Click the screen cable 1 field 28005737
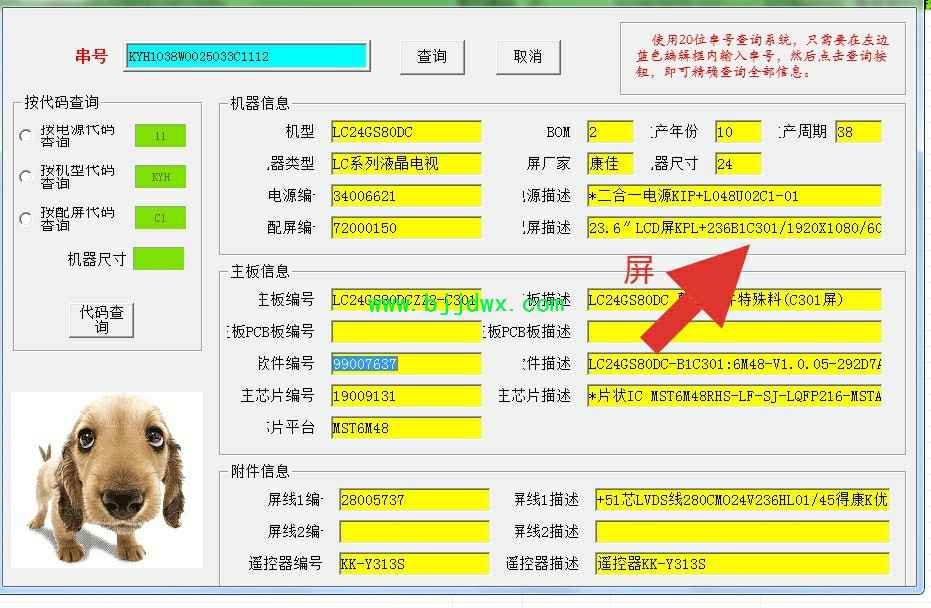This screenshot has height=608, width=931. 414,500
